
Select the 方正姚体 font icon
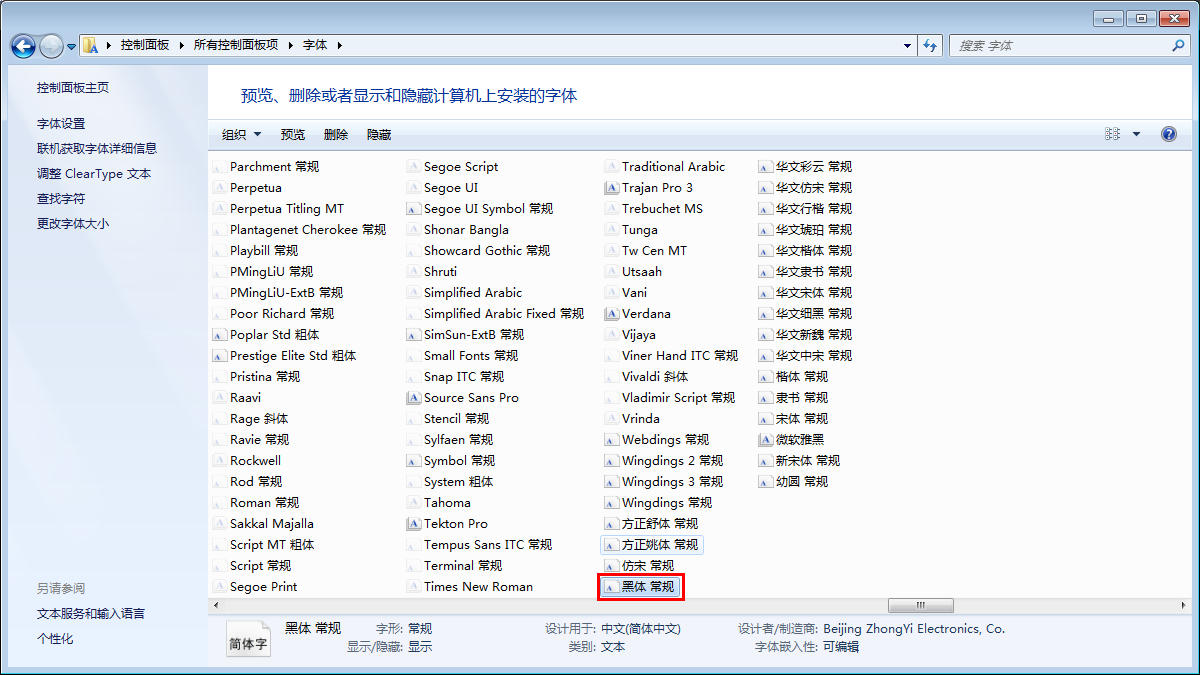coord(612,545)
